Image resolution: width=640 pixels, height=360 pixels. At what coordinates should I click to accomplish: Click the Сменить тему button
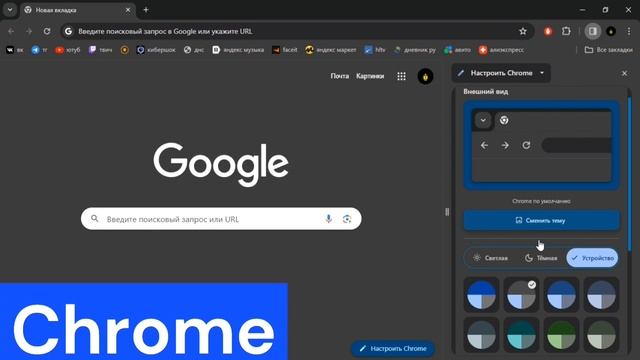pyautogui.click(x=541, y=220)
